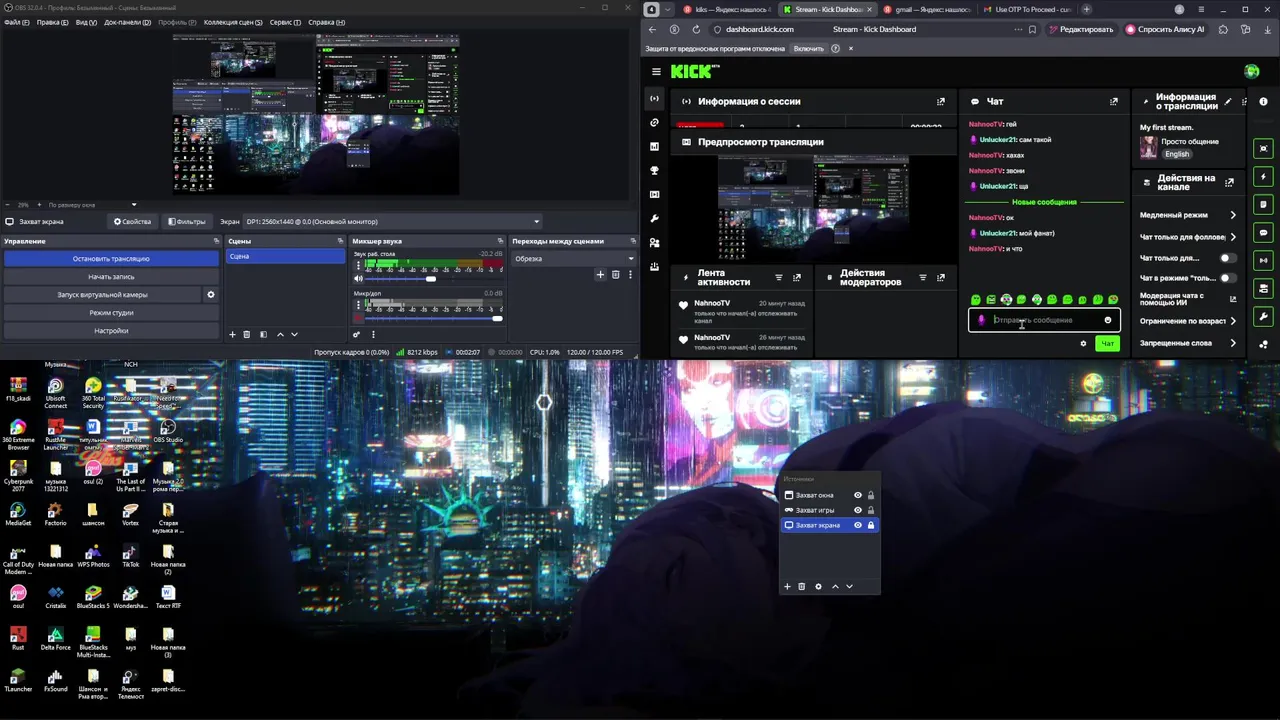The image size is (1280, 720).
Task: Open emoji picker in chat message field
Action: pyautogui.click(x=1107, y=320)
